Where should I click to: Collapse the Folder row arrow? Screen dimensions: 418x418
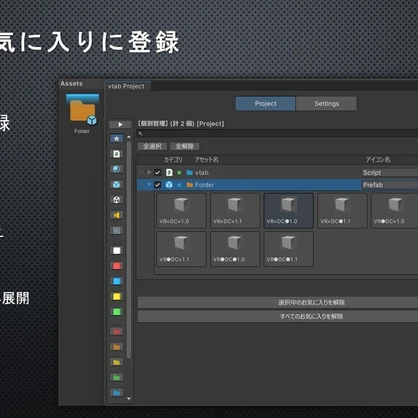[x=149, y=185]
